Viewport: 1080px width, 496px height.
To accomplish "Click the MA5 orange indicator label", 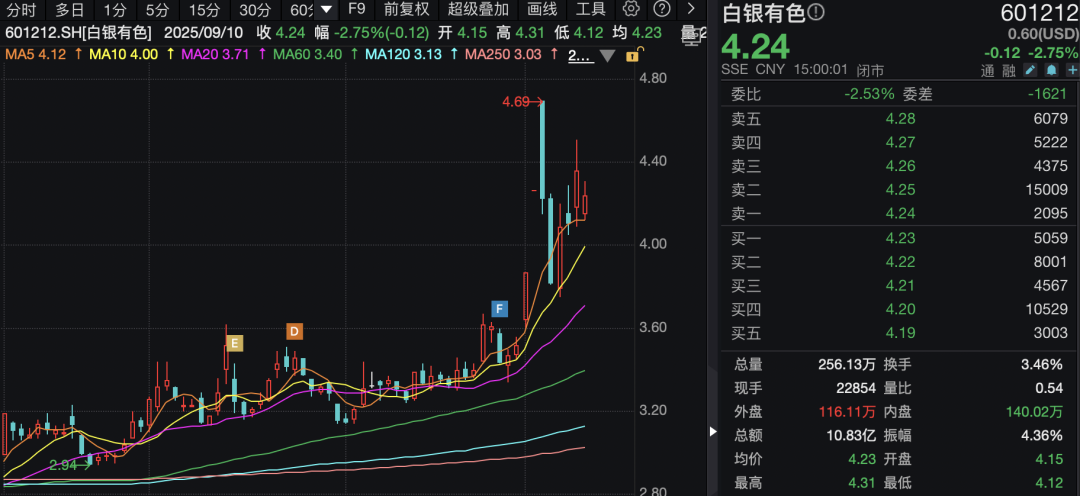I will 35,54.
